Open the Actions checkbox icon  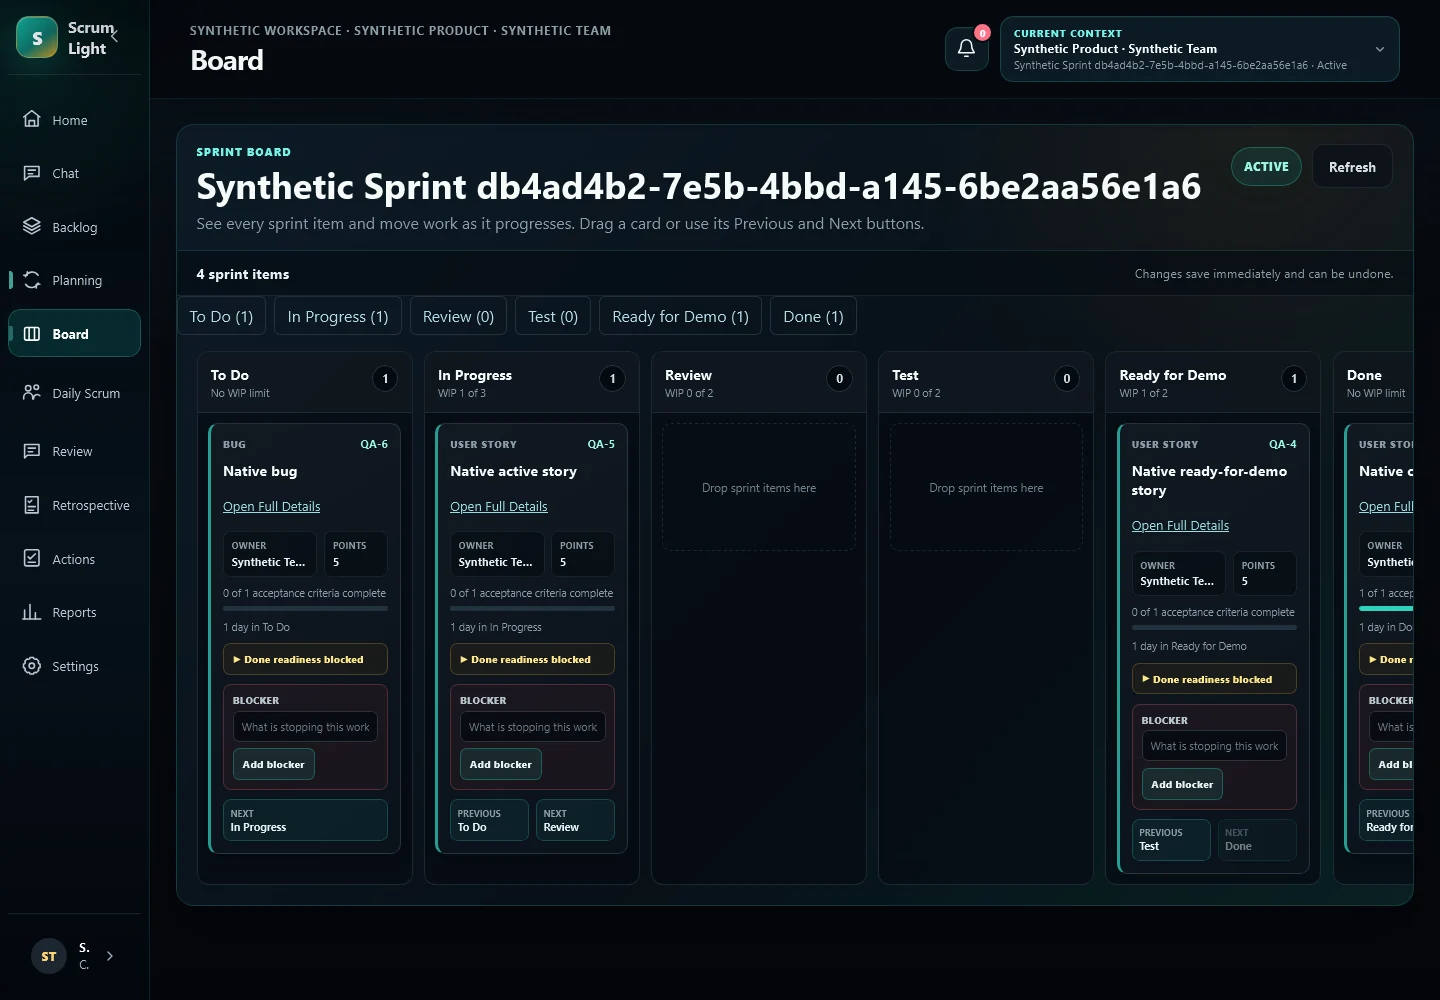32,559
